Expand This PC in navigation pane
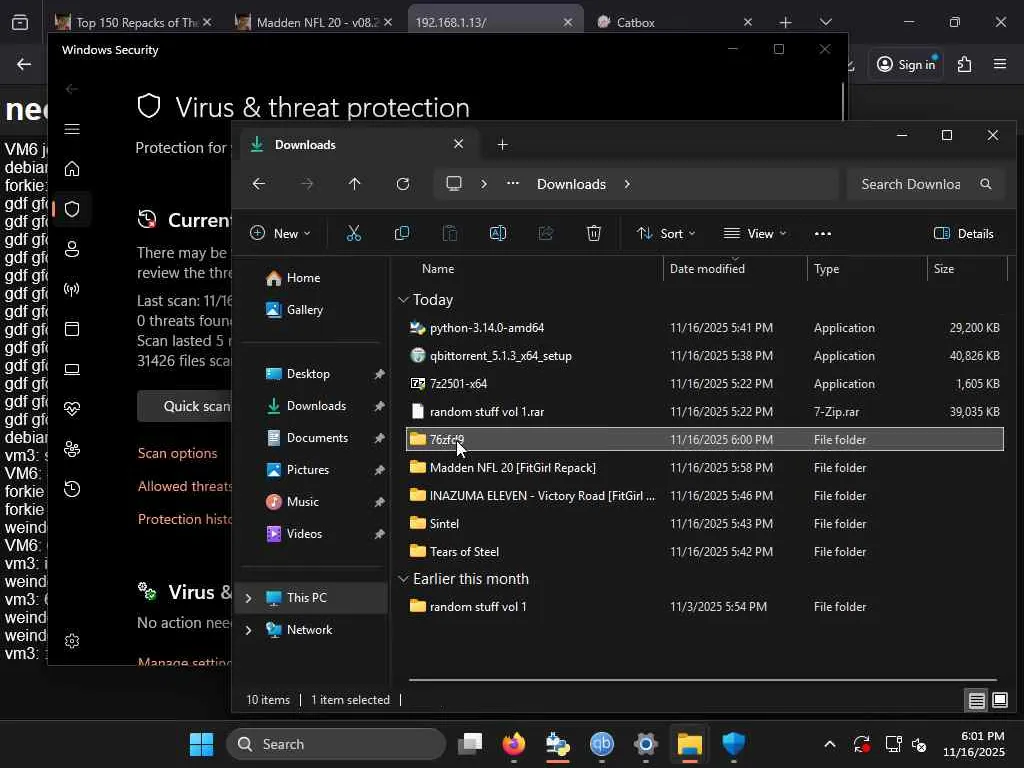The height and width of the screenshot is (768, 1024). coord(248,598)
